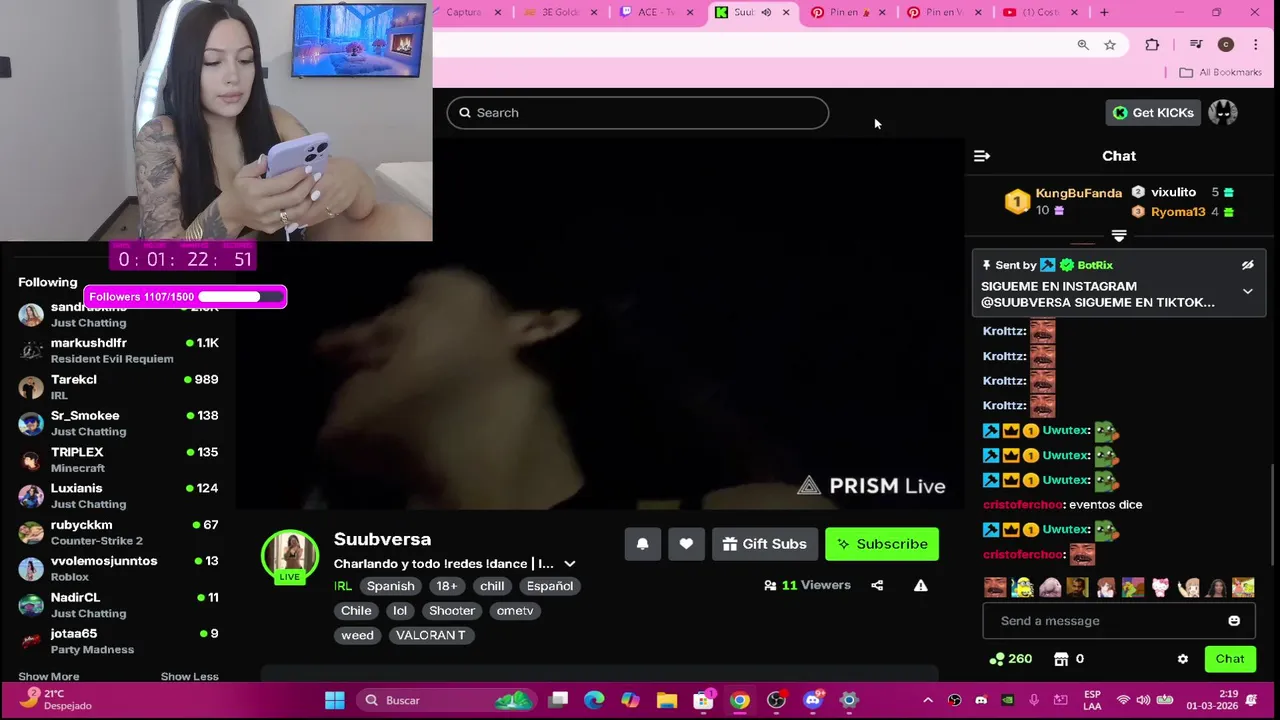1280x720 pixels.
Task: Click the IRL category link
Action: click(x=343, y=586)
